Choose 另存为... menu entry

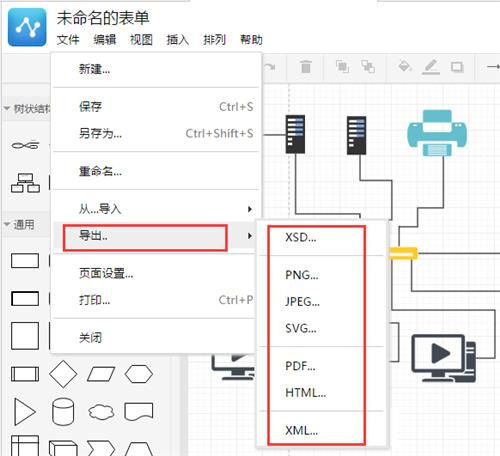[x=156, y=133]
